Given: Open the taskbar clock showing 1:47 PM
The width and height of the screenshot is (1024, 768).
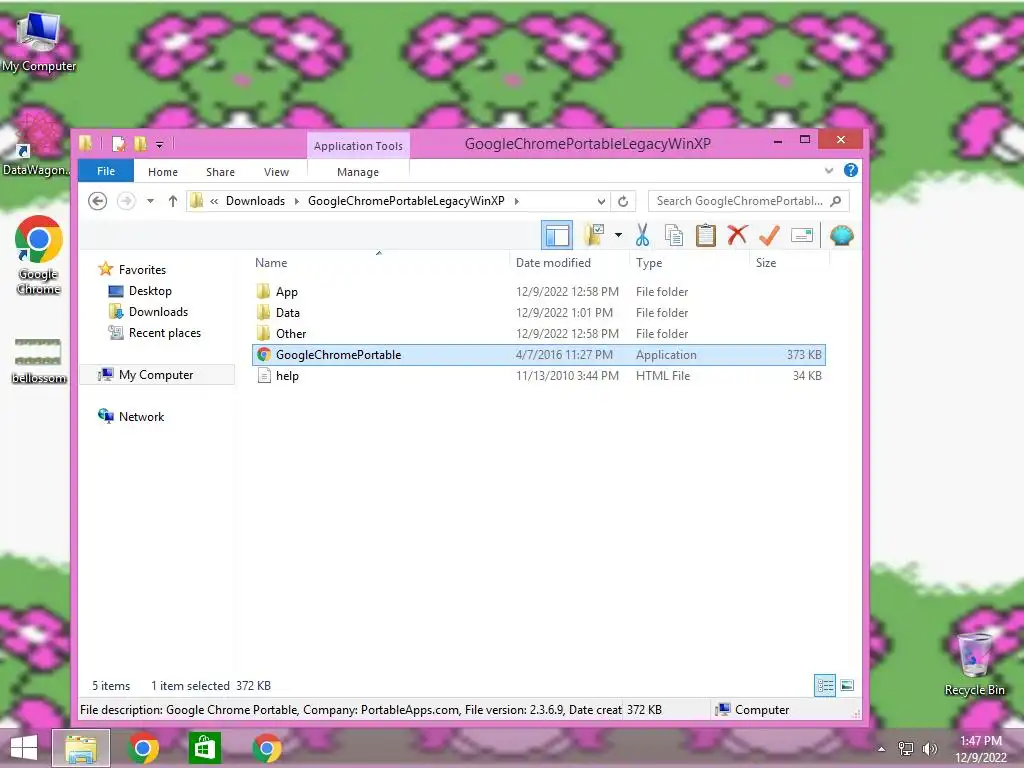Looking at the screenshot, I should point(981,749).
